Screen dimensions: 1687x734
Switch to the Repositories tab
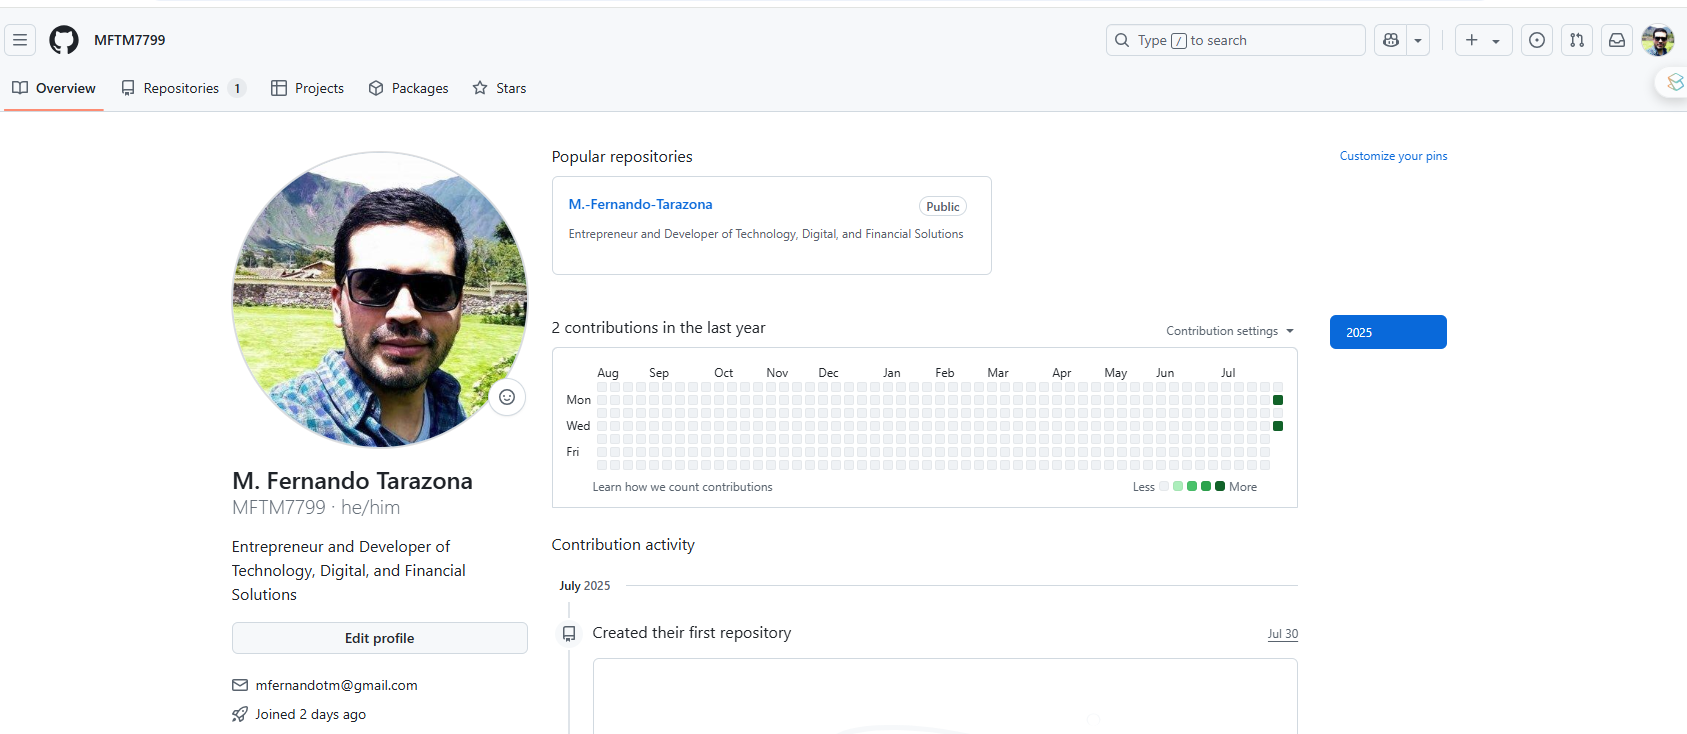coord(183,88)
